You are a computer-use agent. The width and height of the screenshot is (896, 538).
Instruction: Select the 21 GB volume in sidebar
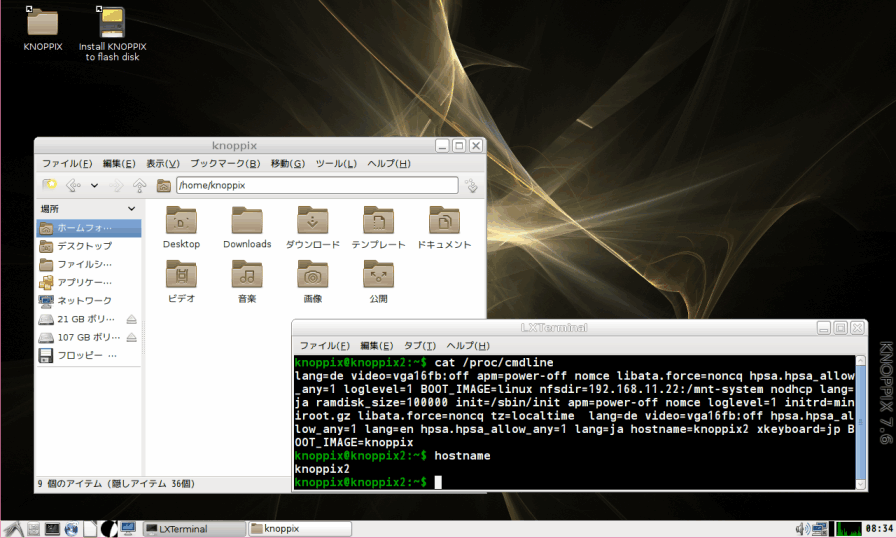(x=80, y=319)
